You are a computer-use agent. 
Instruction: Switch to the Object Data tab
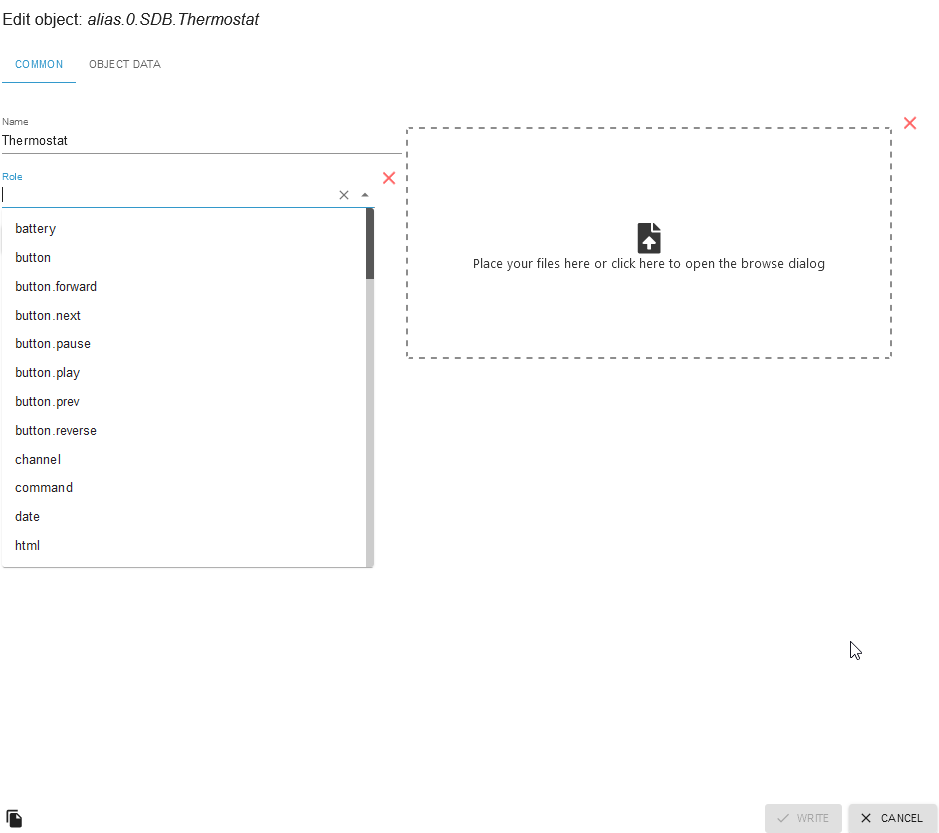point(125,65)
